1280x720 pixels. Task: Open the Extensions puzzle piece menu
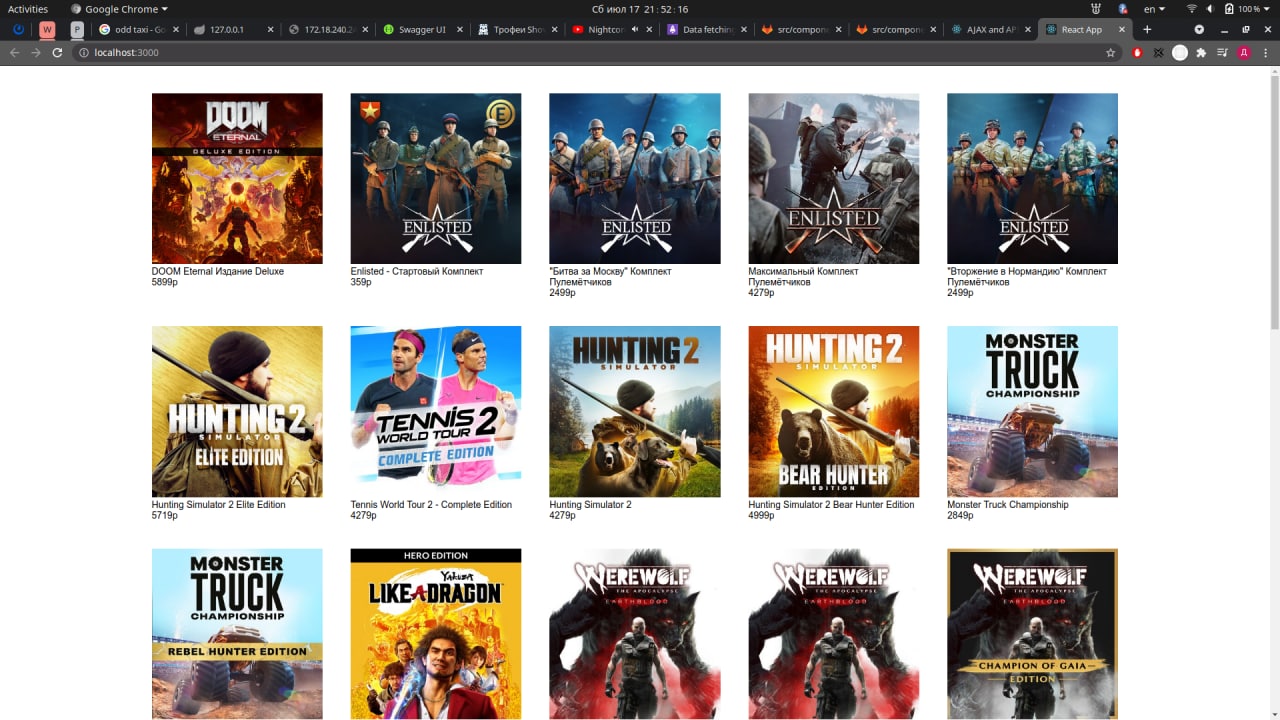[x=1201, y=52]
